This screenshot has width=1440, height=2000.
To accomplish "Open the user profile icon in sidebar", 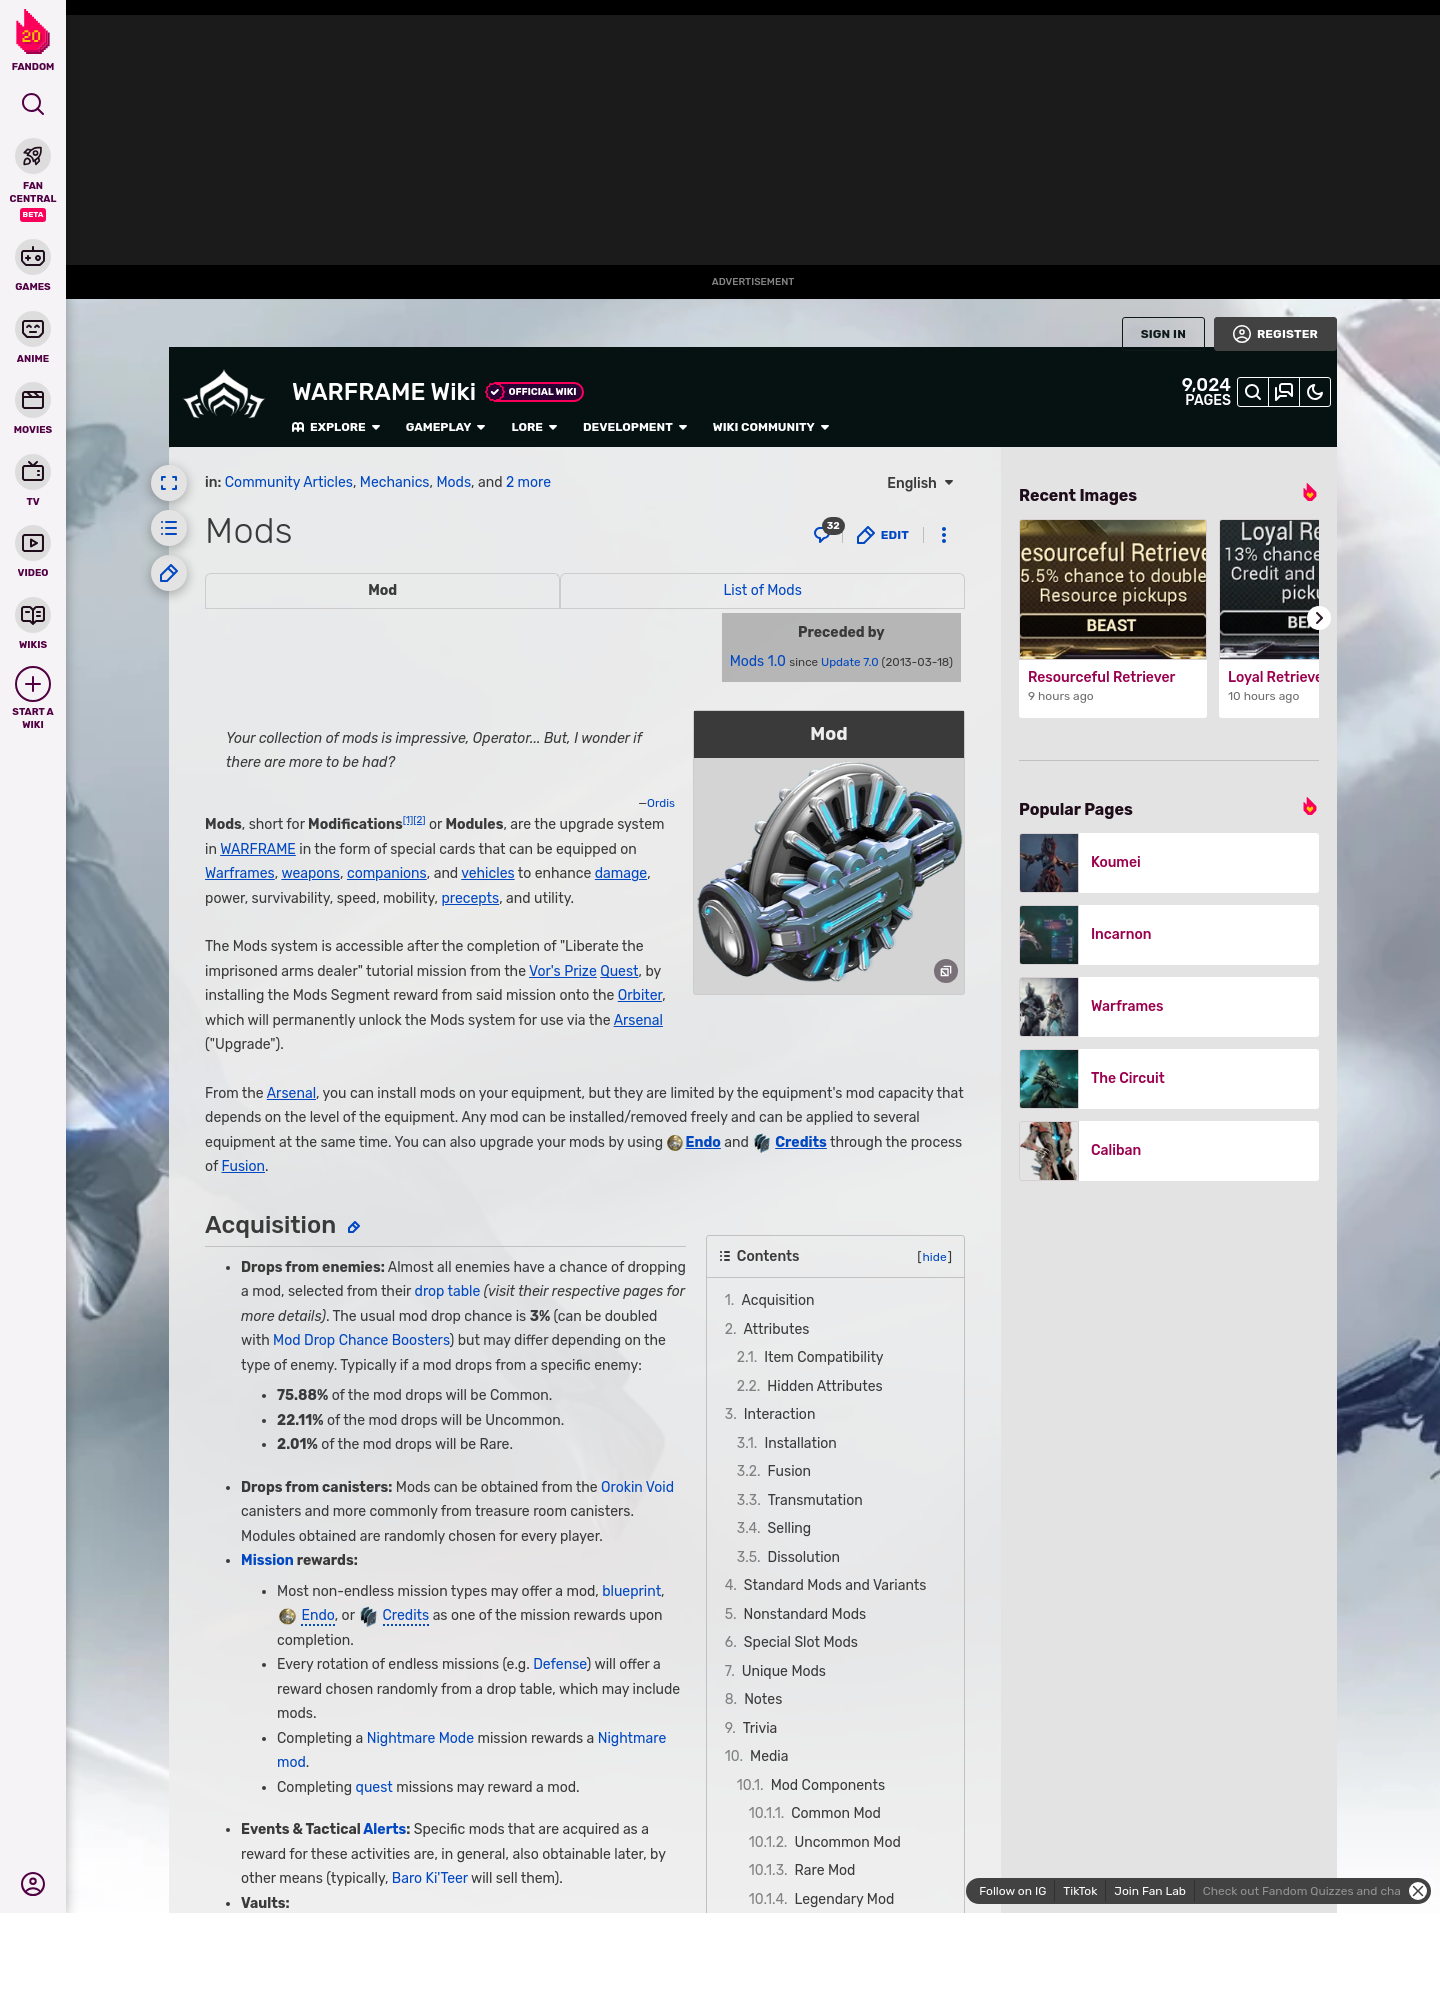I will pos(33,1884).
